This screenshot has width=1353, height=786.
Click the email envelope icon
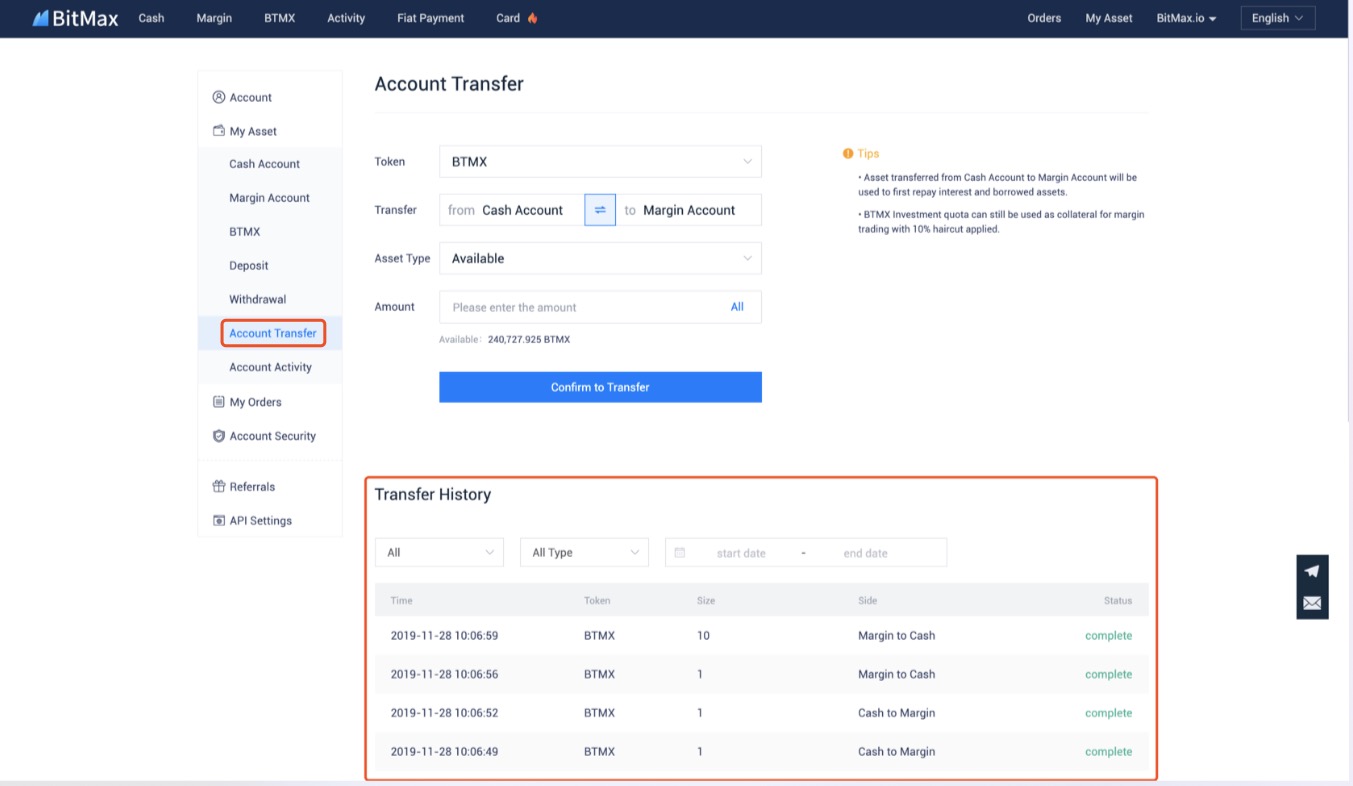[x=1312, y=603]
